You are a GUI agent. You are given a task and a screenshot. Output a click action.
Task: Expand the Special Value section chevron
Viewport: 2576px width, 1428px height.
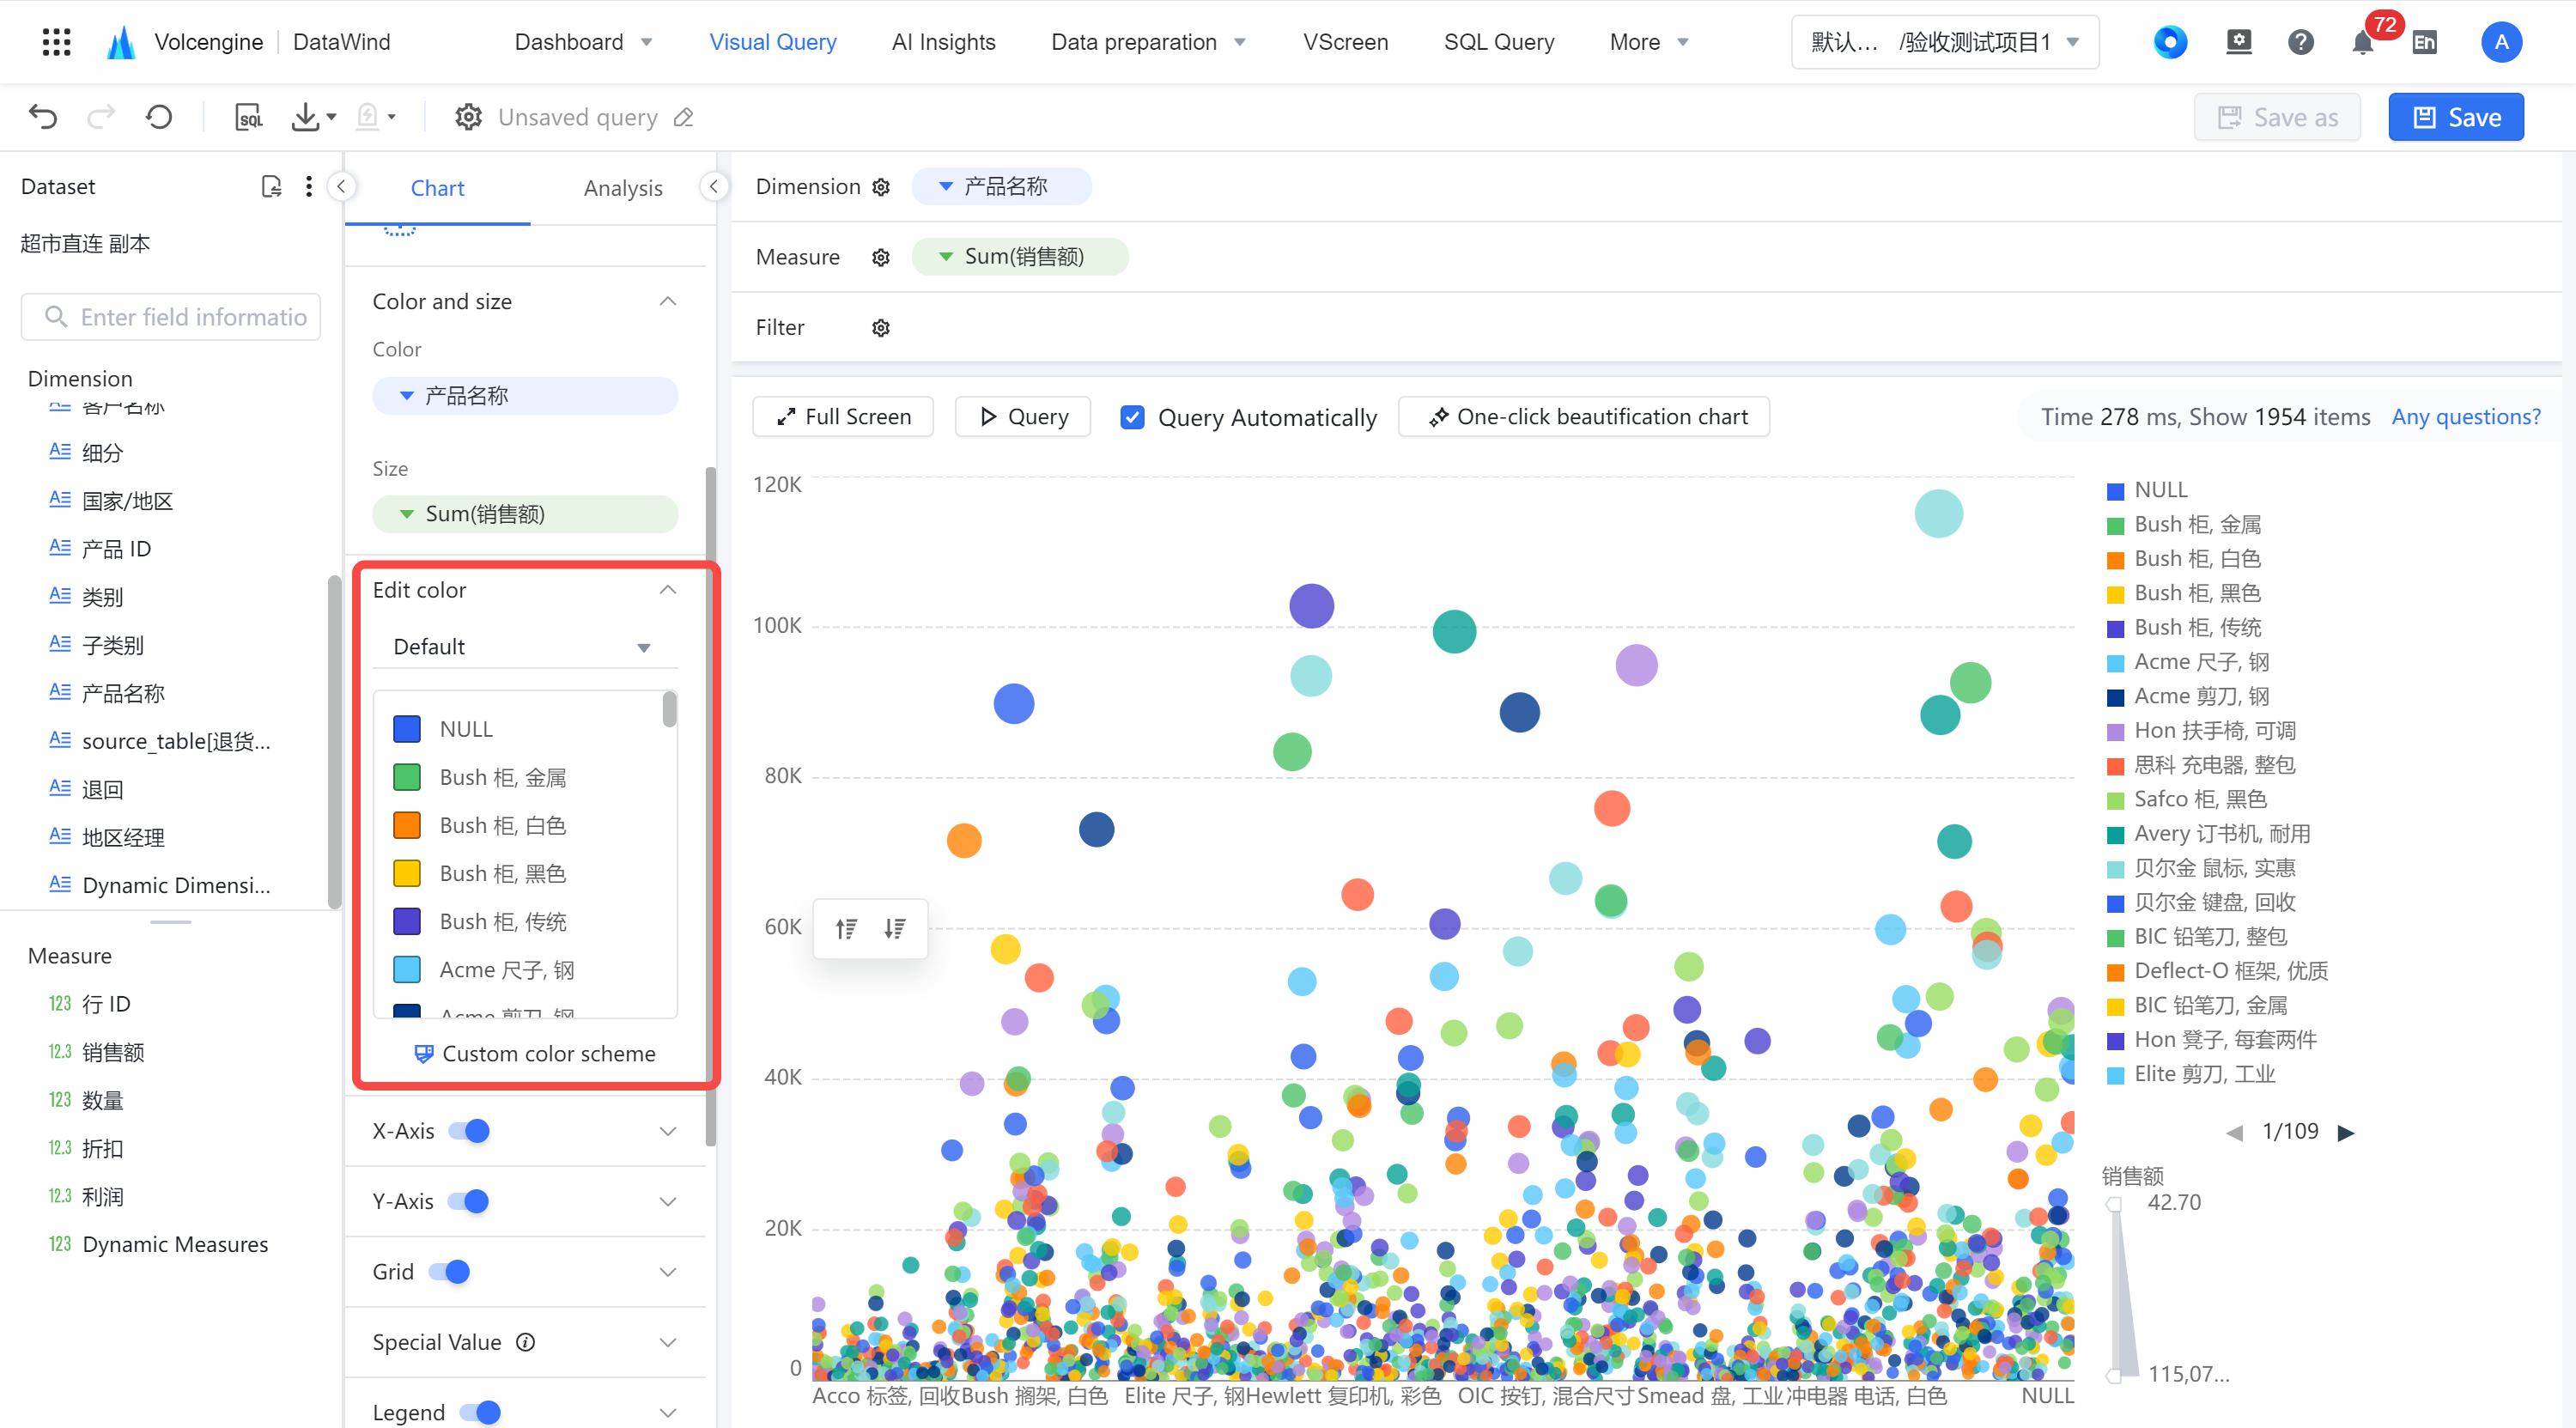668,1342
